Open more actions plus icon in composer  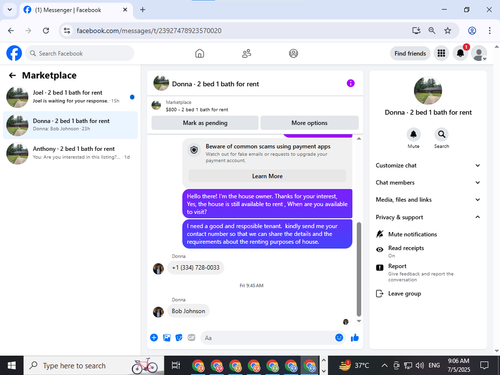coord(154,338)
